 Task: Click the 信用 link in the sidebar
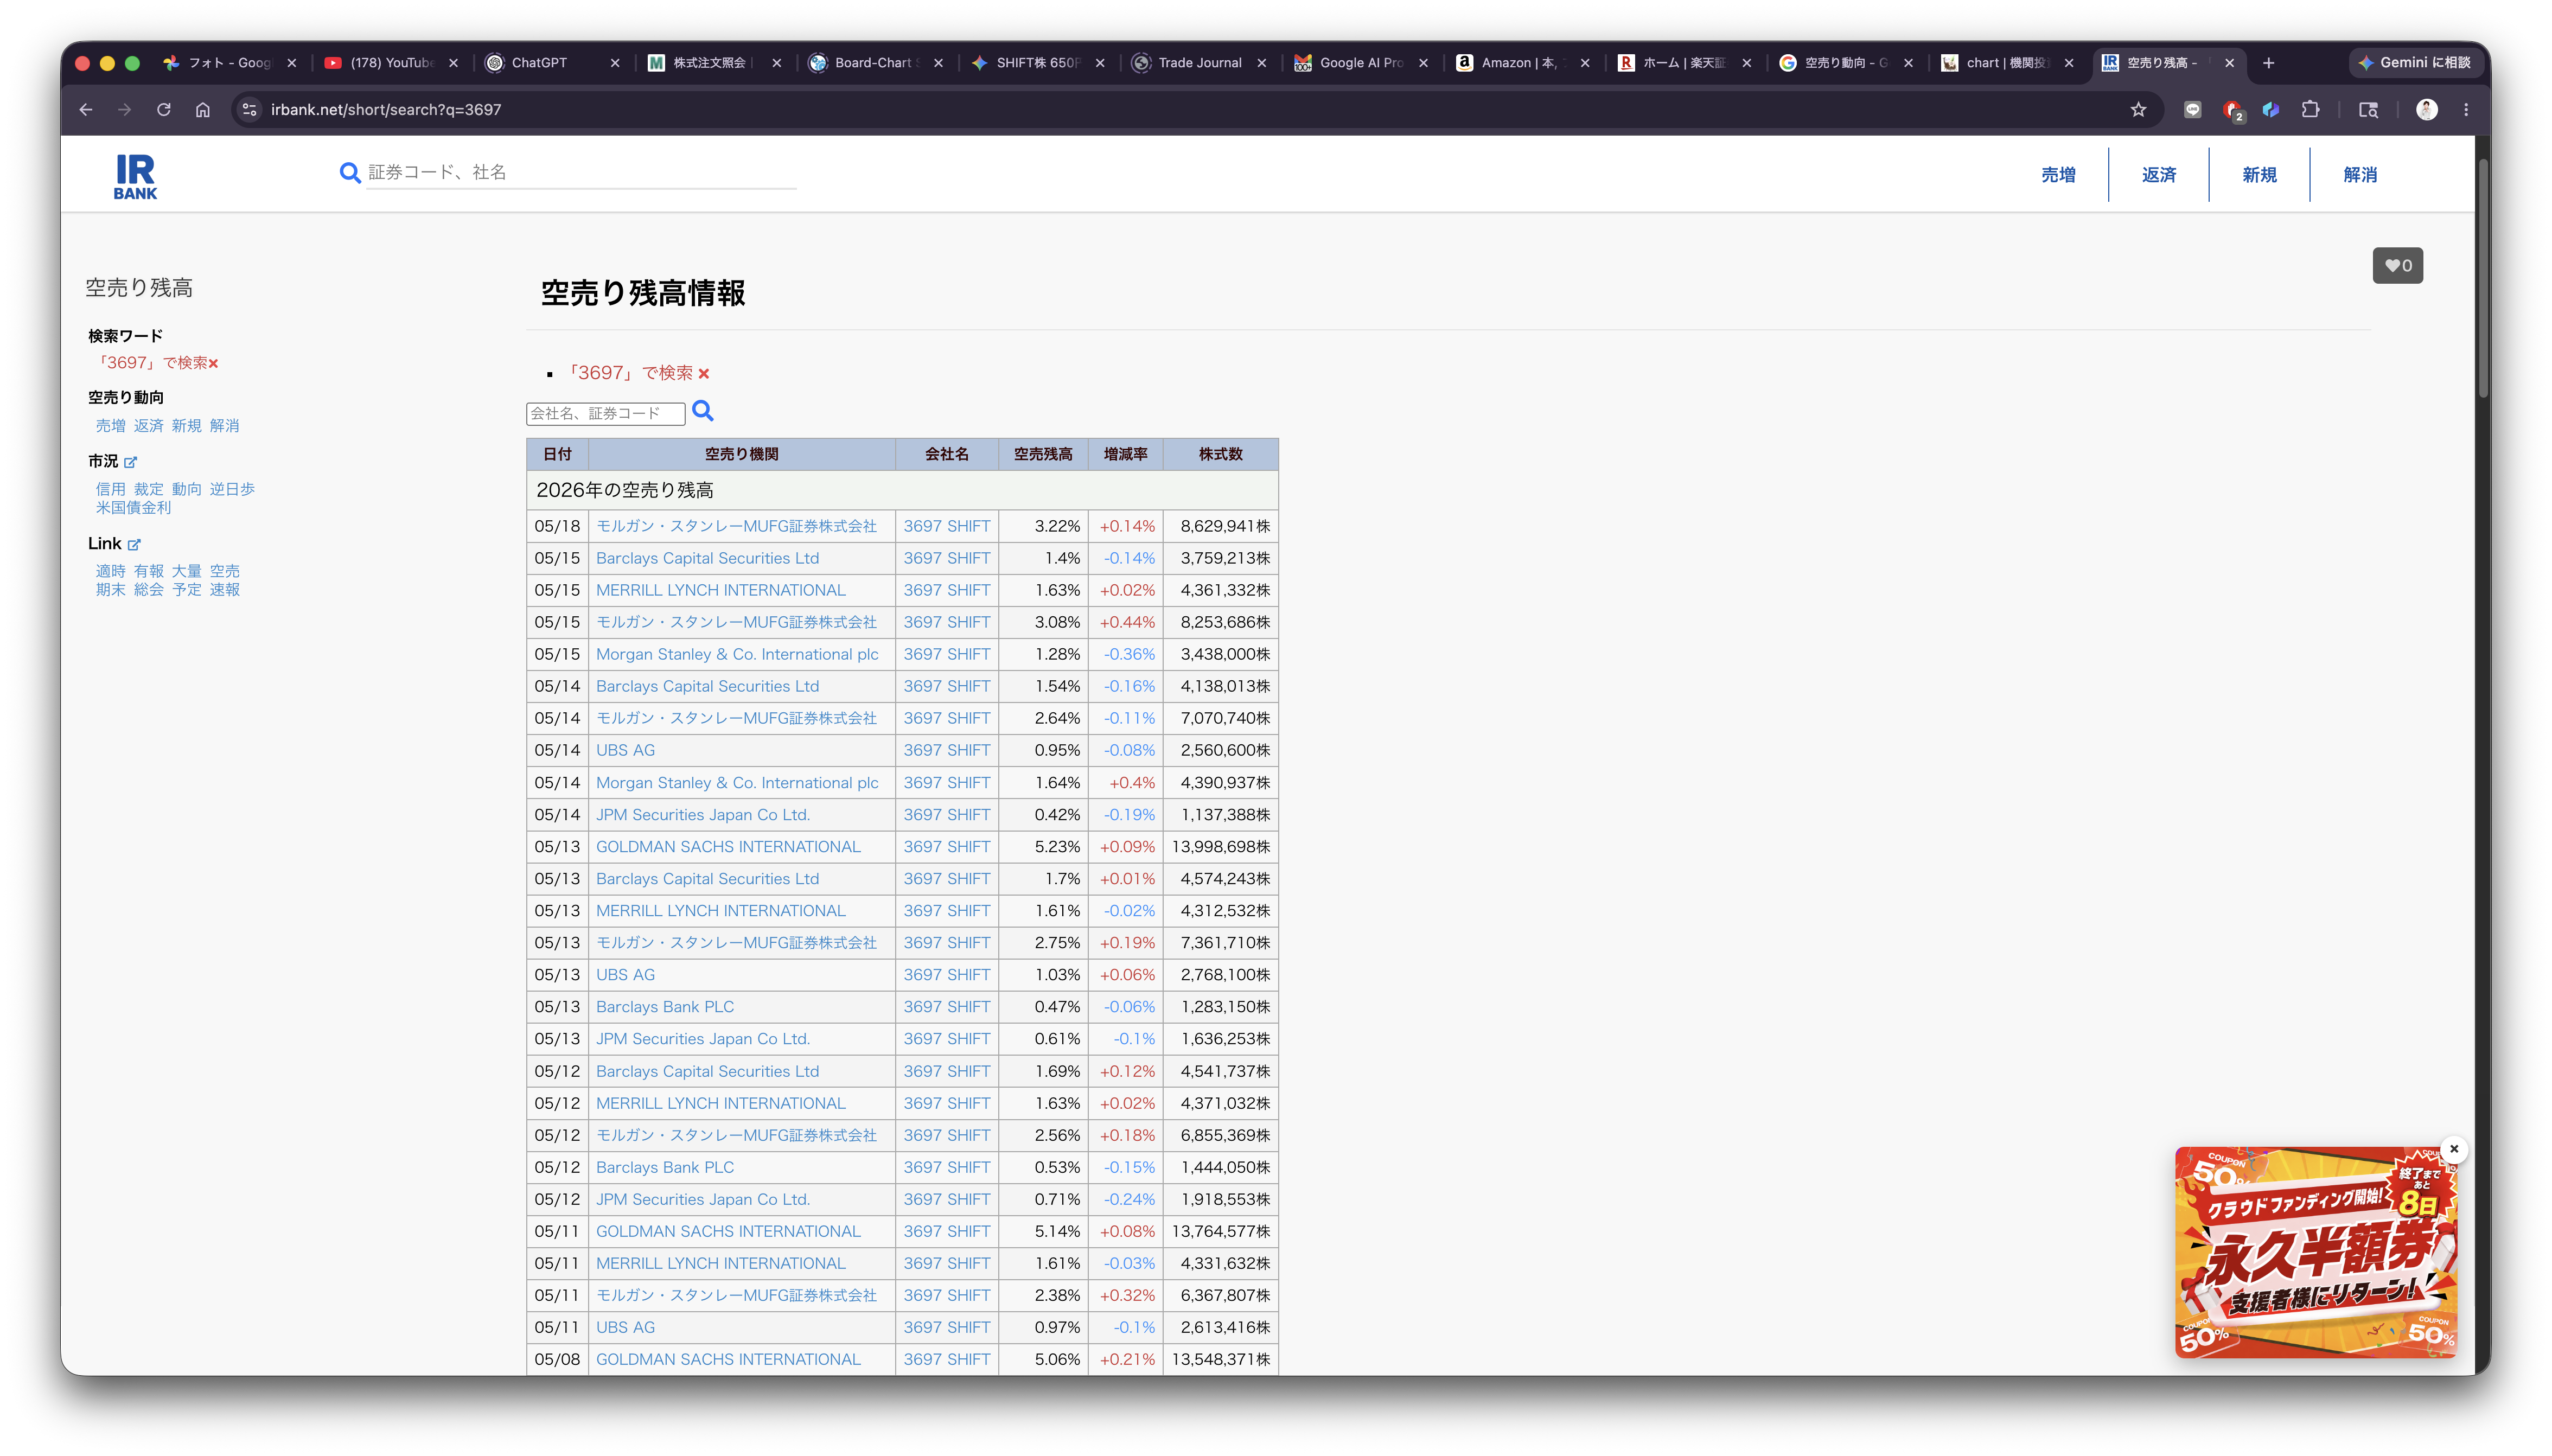coord(111,489)
